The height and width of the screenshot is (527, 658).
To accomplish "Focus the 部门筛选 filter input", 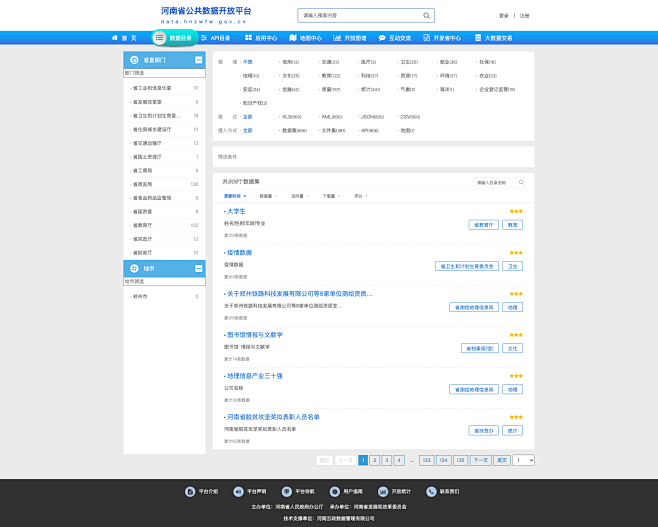I will pos(164,73).
